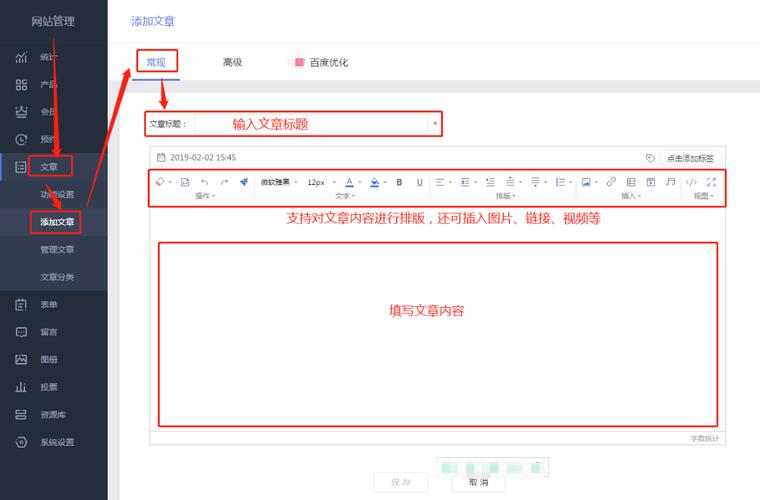Open 功能设置 under articles
760x500 pixels.
57,194
